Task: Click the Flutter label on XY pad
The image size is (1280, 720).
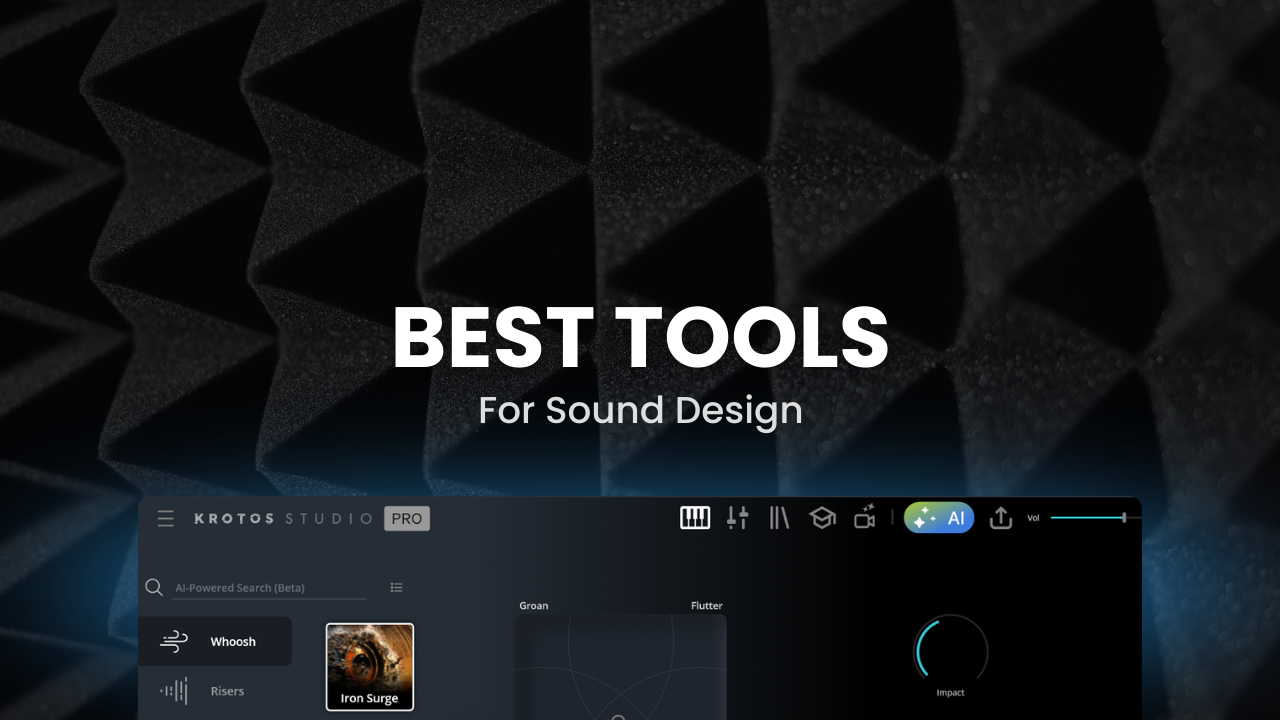Action: pos(707,606)
